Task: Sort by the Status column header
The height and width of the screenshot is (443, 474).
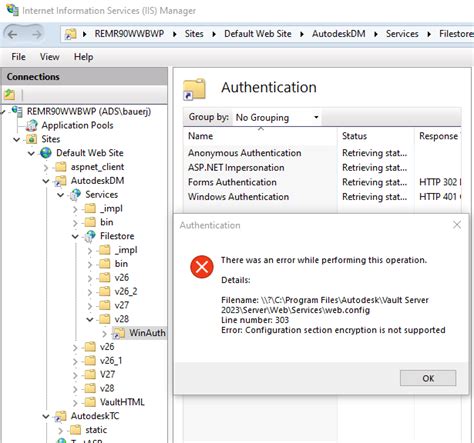Action: click(376, 136)
